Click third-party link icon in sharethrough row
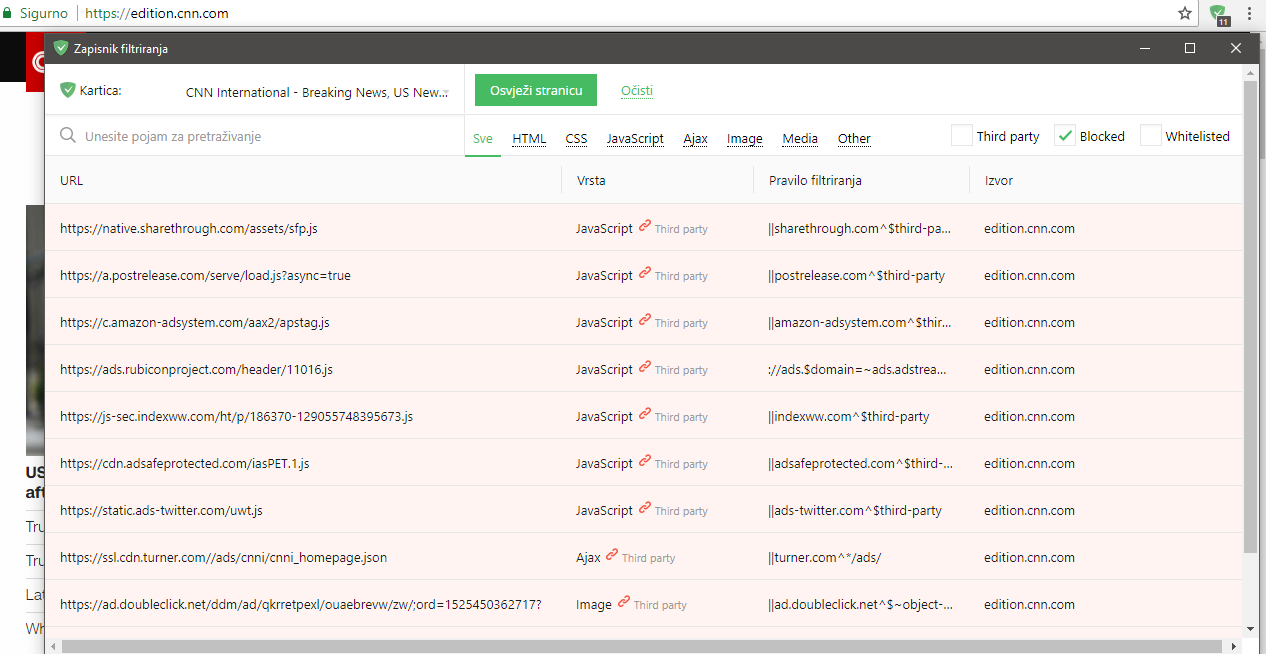 coord(645,227)
